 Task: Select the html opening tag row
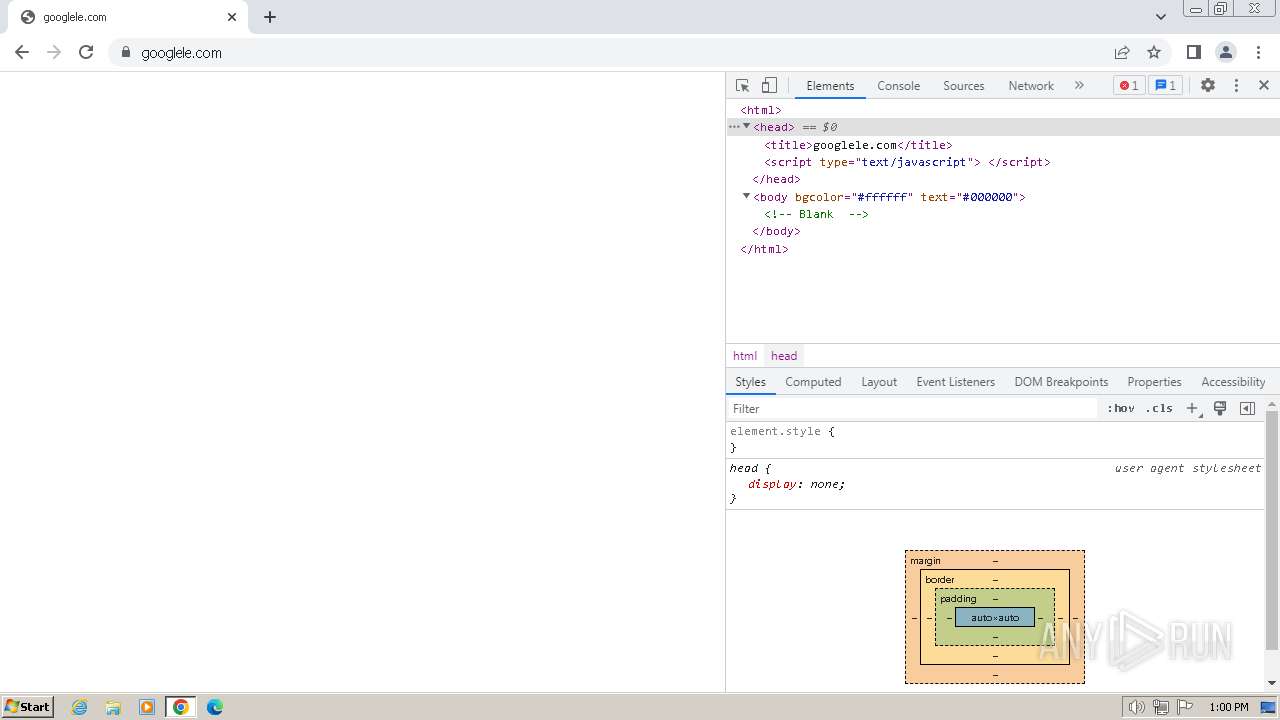(x=761, y=110)
